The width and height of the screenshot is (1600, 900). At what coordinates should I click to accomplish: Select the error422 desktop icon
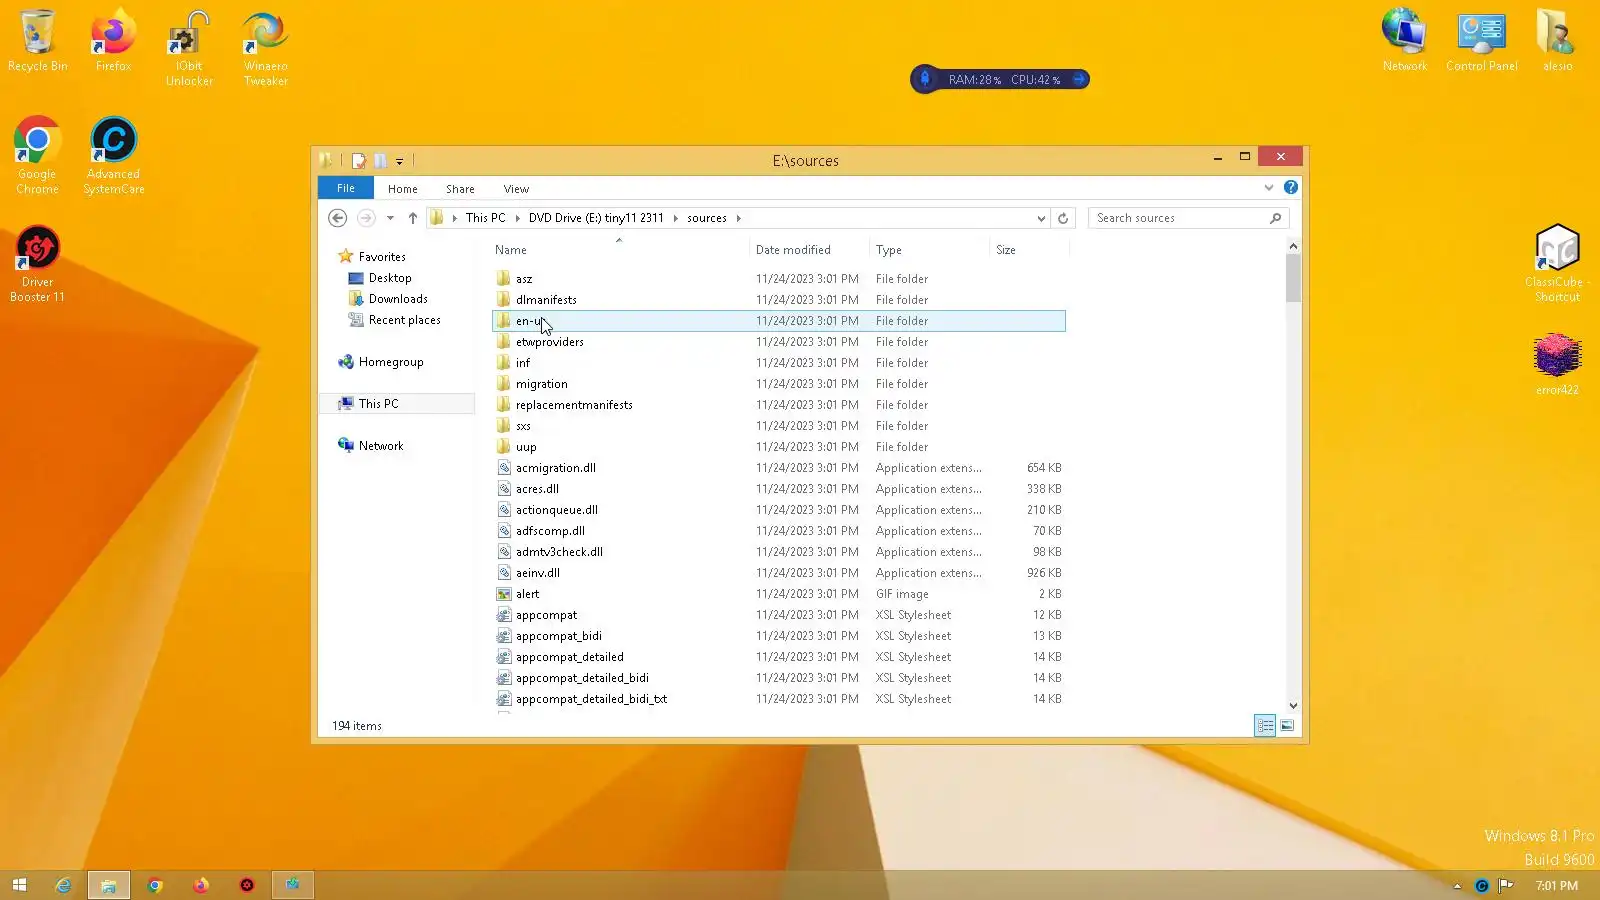(1557, 364)
